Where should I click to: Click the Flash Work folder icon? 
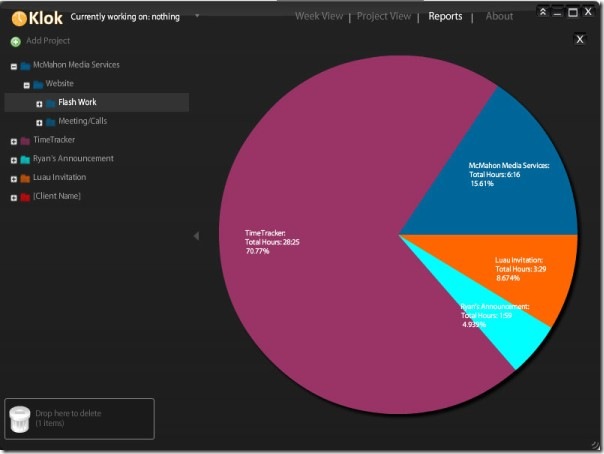click(51, 103)
